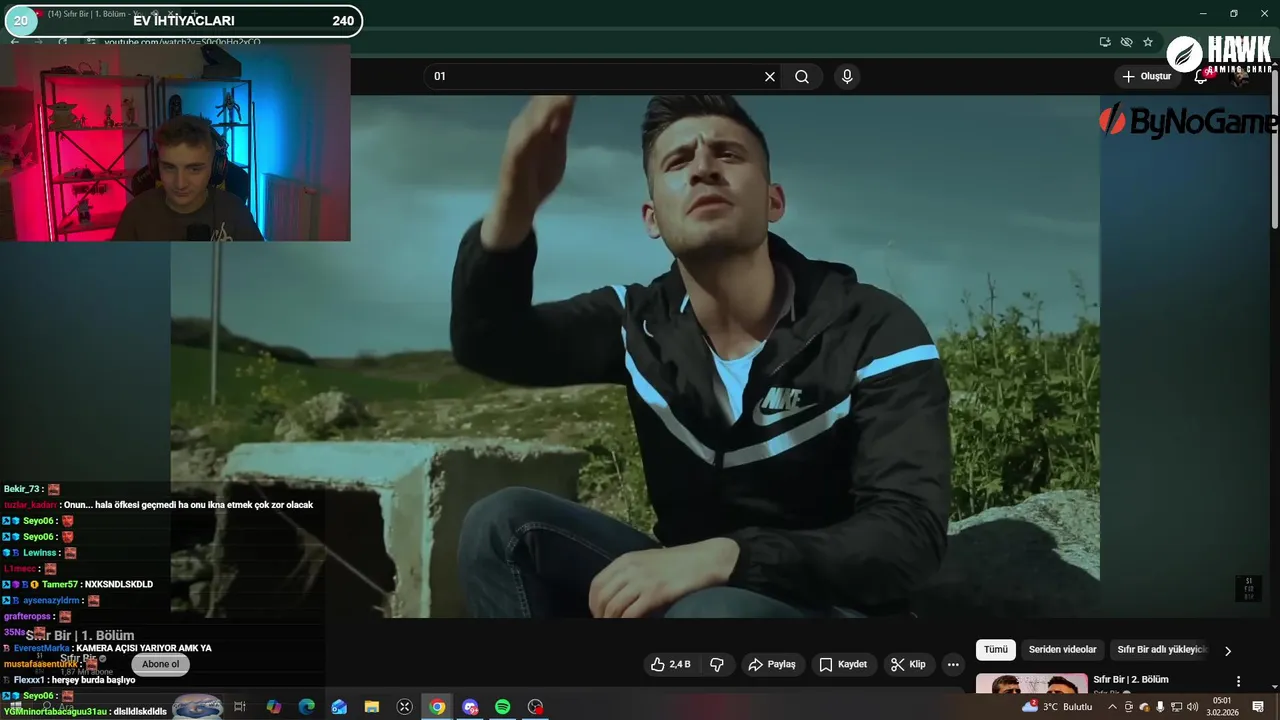Screen dimensions: 1280x720
Task: Click the Sıfır Bir | 1. Bölüm title
Action: tap(80, 636)
